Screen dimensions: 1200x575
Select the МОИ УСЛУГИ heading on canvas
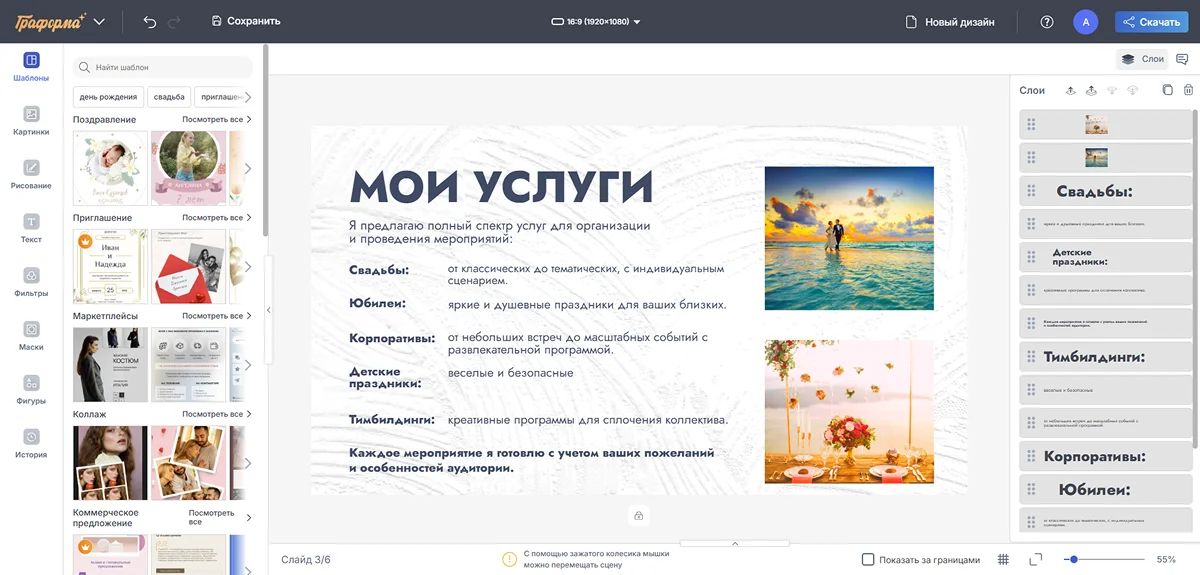point(501,187)
